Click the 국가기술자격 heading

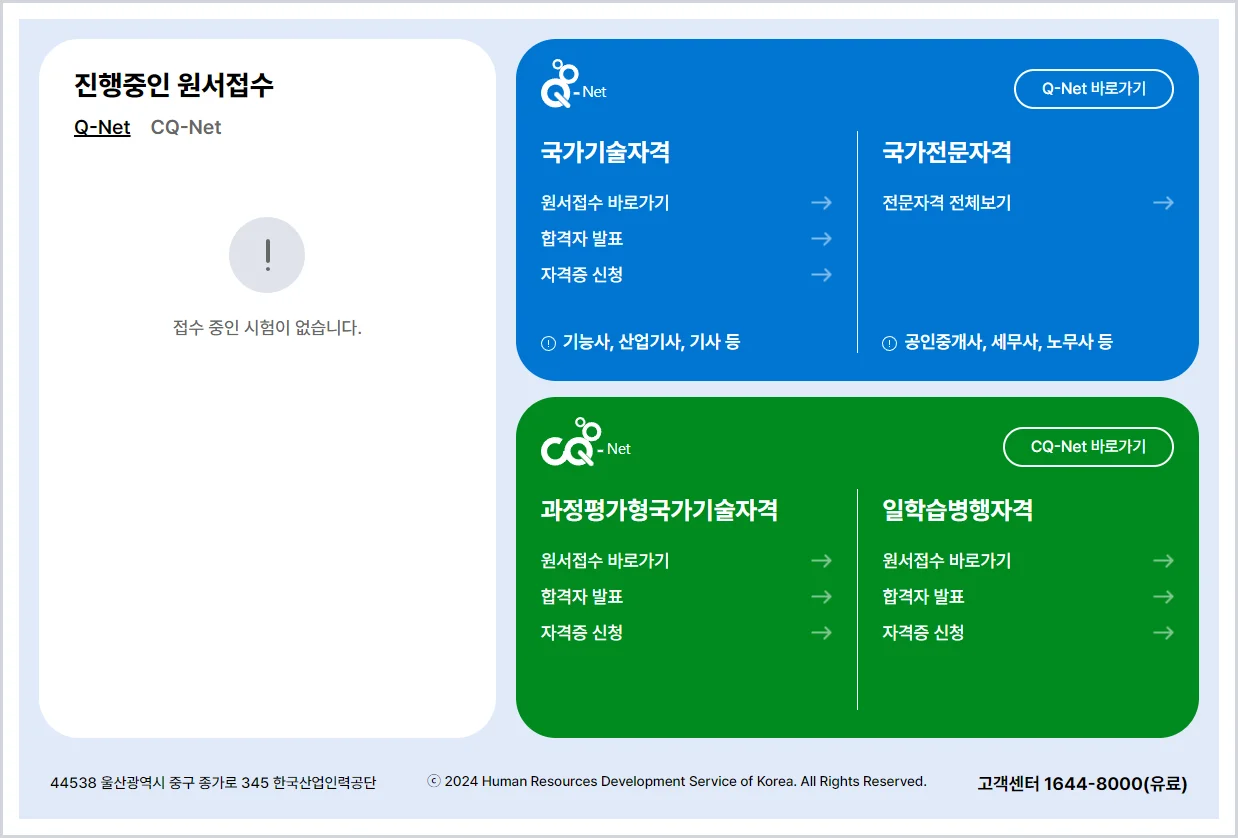(x=605, y=152)
